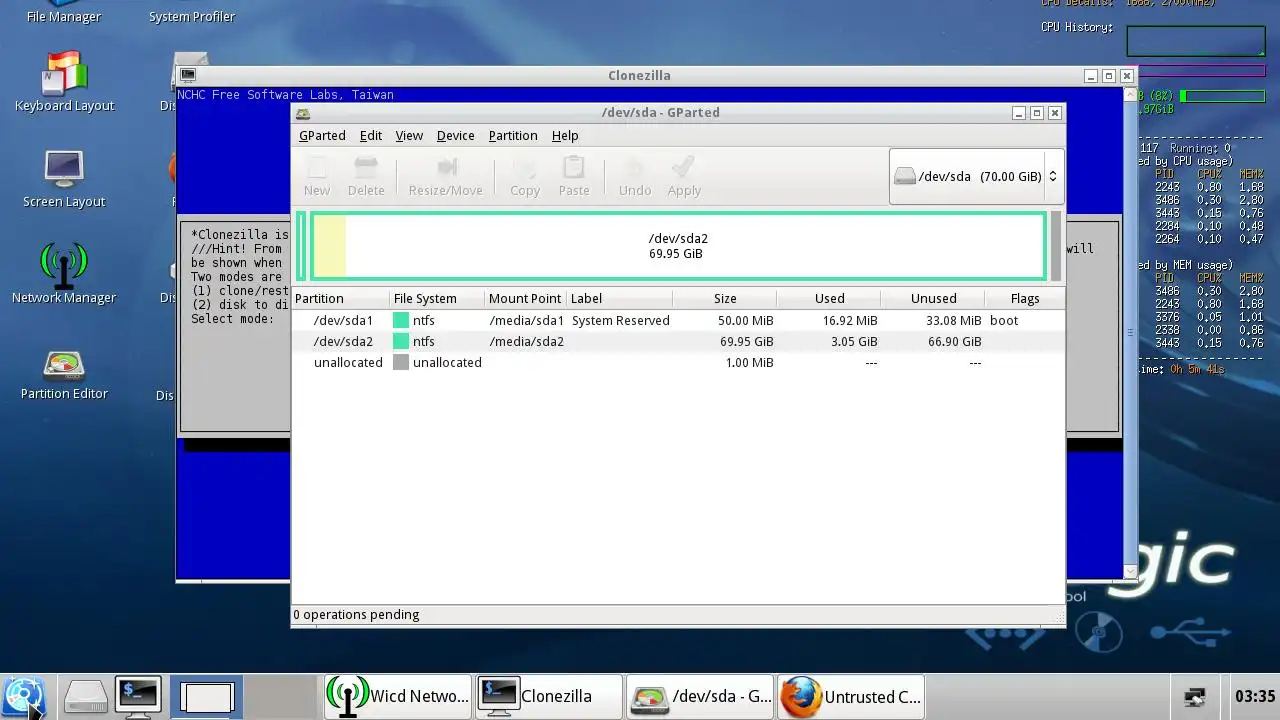This screenshot has height=720, width=1280.
Task: Sort by the Partition column header
Action: [341, 298]
